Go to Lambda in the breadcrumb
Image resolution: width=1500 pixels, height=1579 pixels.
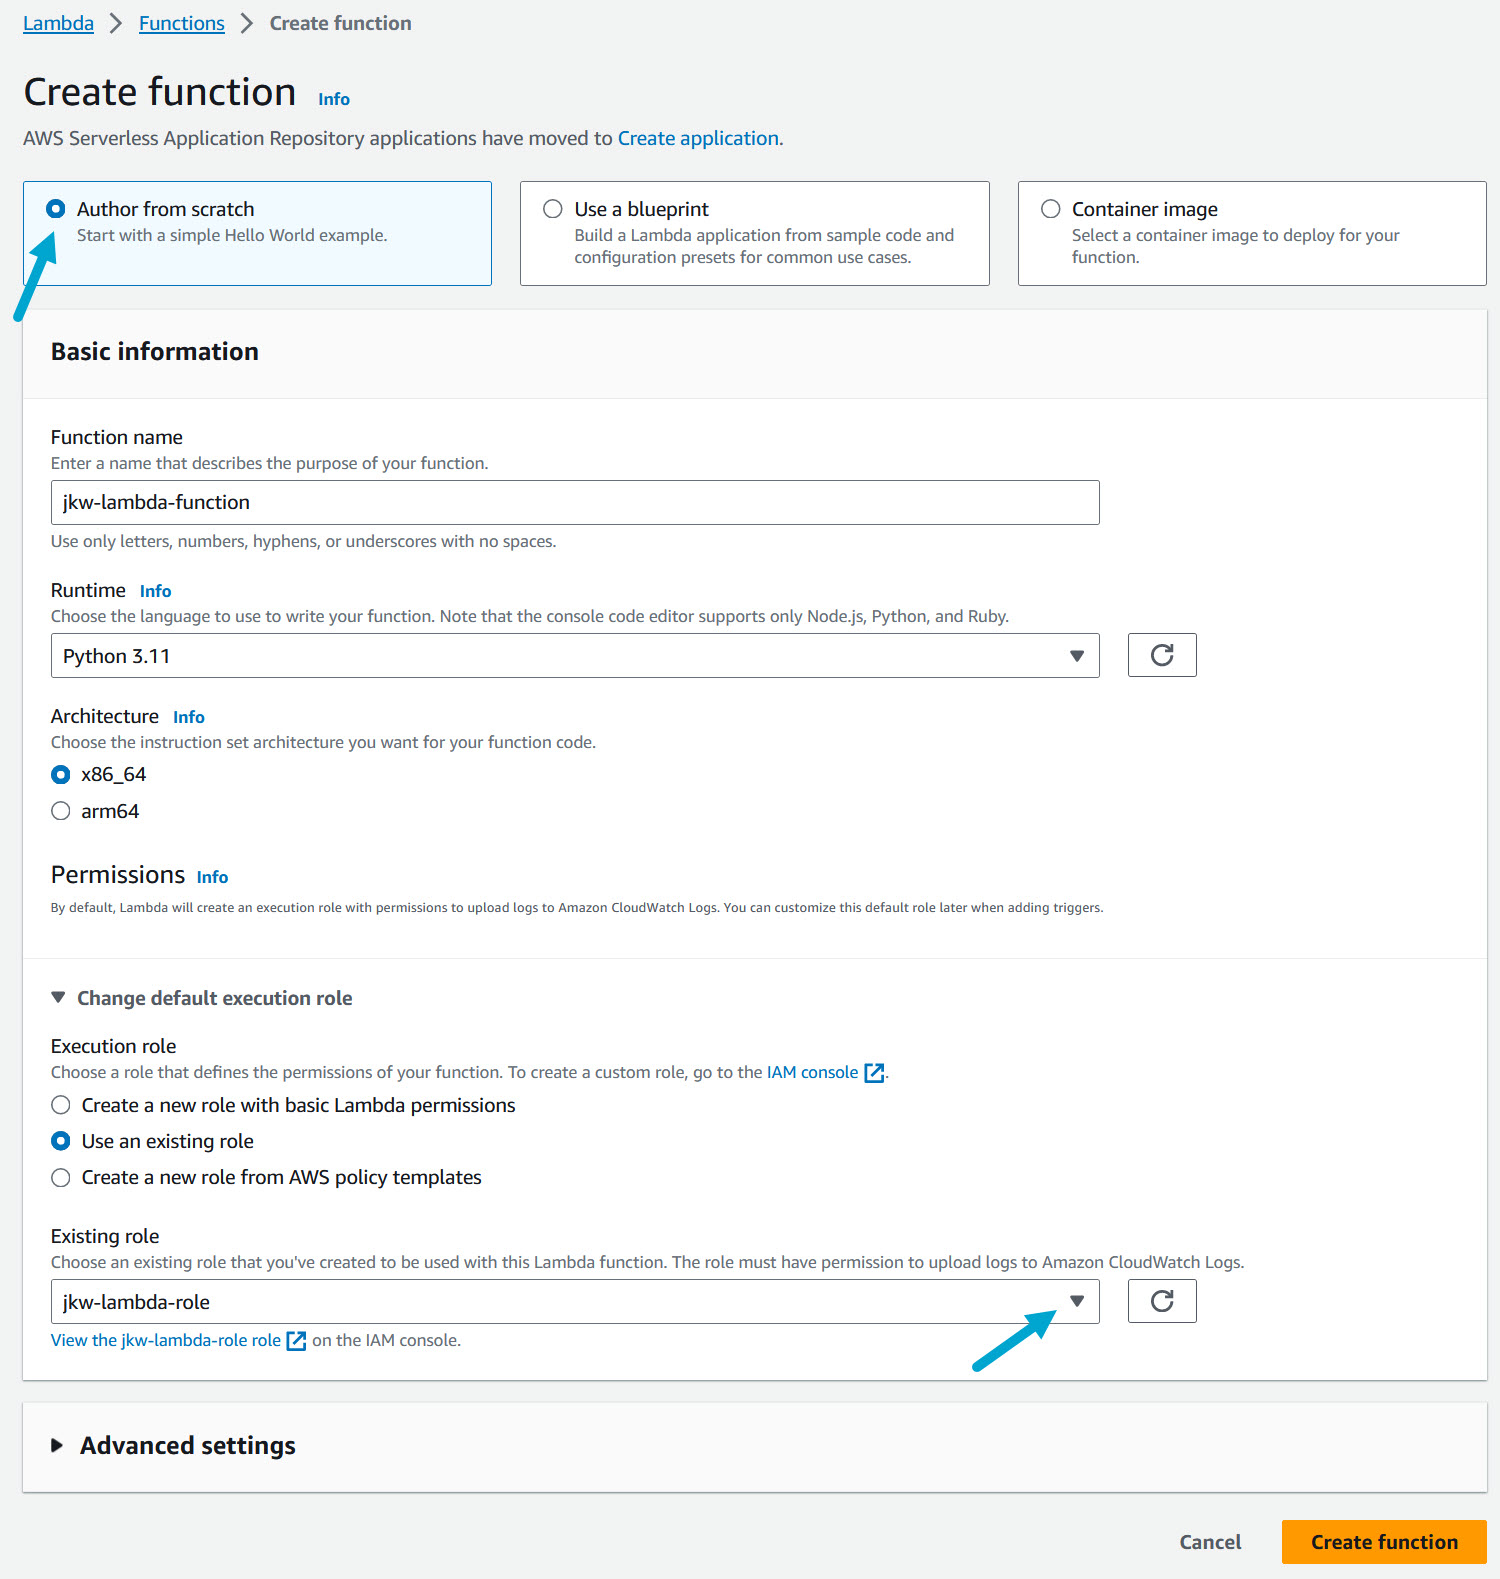pos(58,23)
